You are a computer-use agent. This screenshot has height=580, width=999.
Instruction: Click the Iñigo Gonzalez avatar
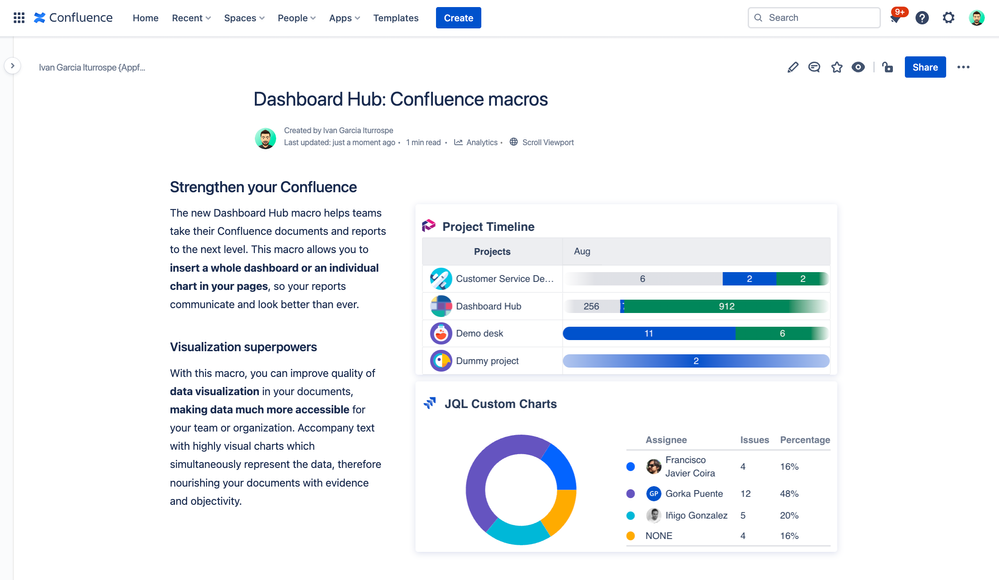click(654, 515)
